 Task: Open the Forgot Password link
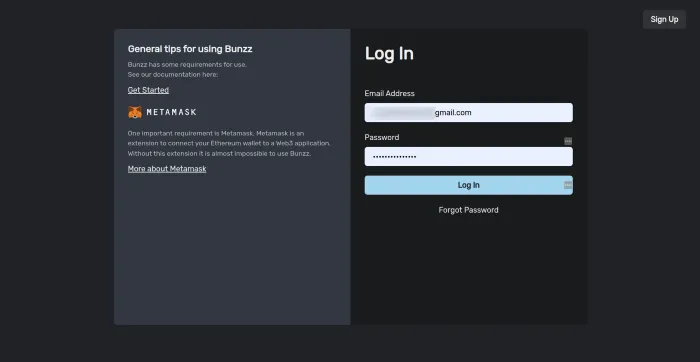pyautogui.click(x=468, y=210)
